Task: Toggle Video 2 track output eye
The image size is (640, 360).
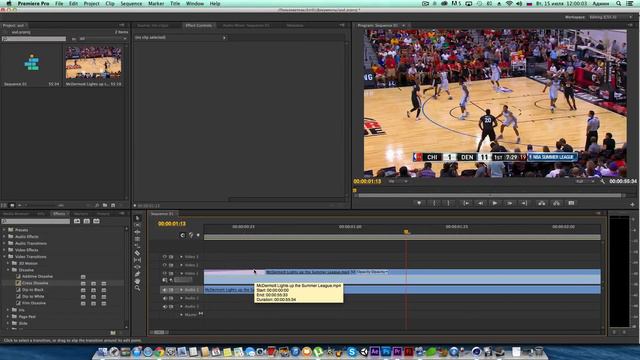Action: (164, 265)
